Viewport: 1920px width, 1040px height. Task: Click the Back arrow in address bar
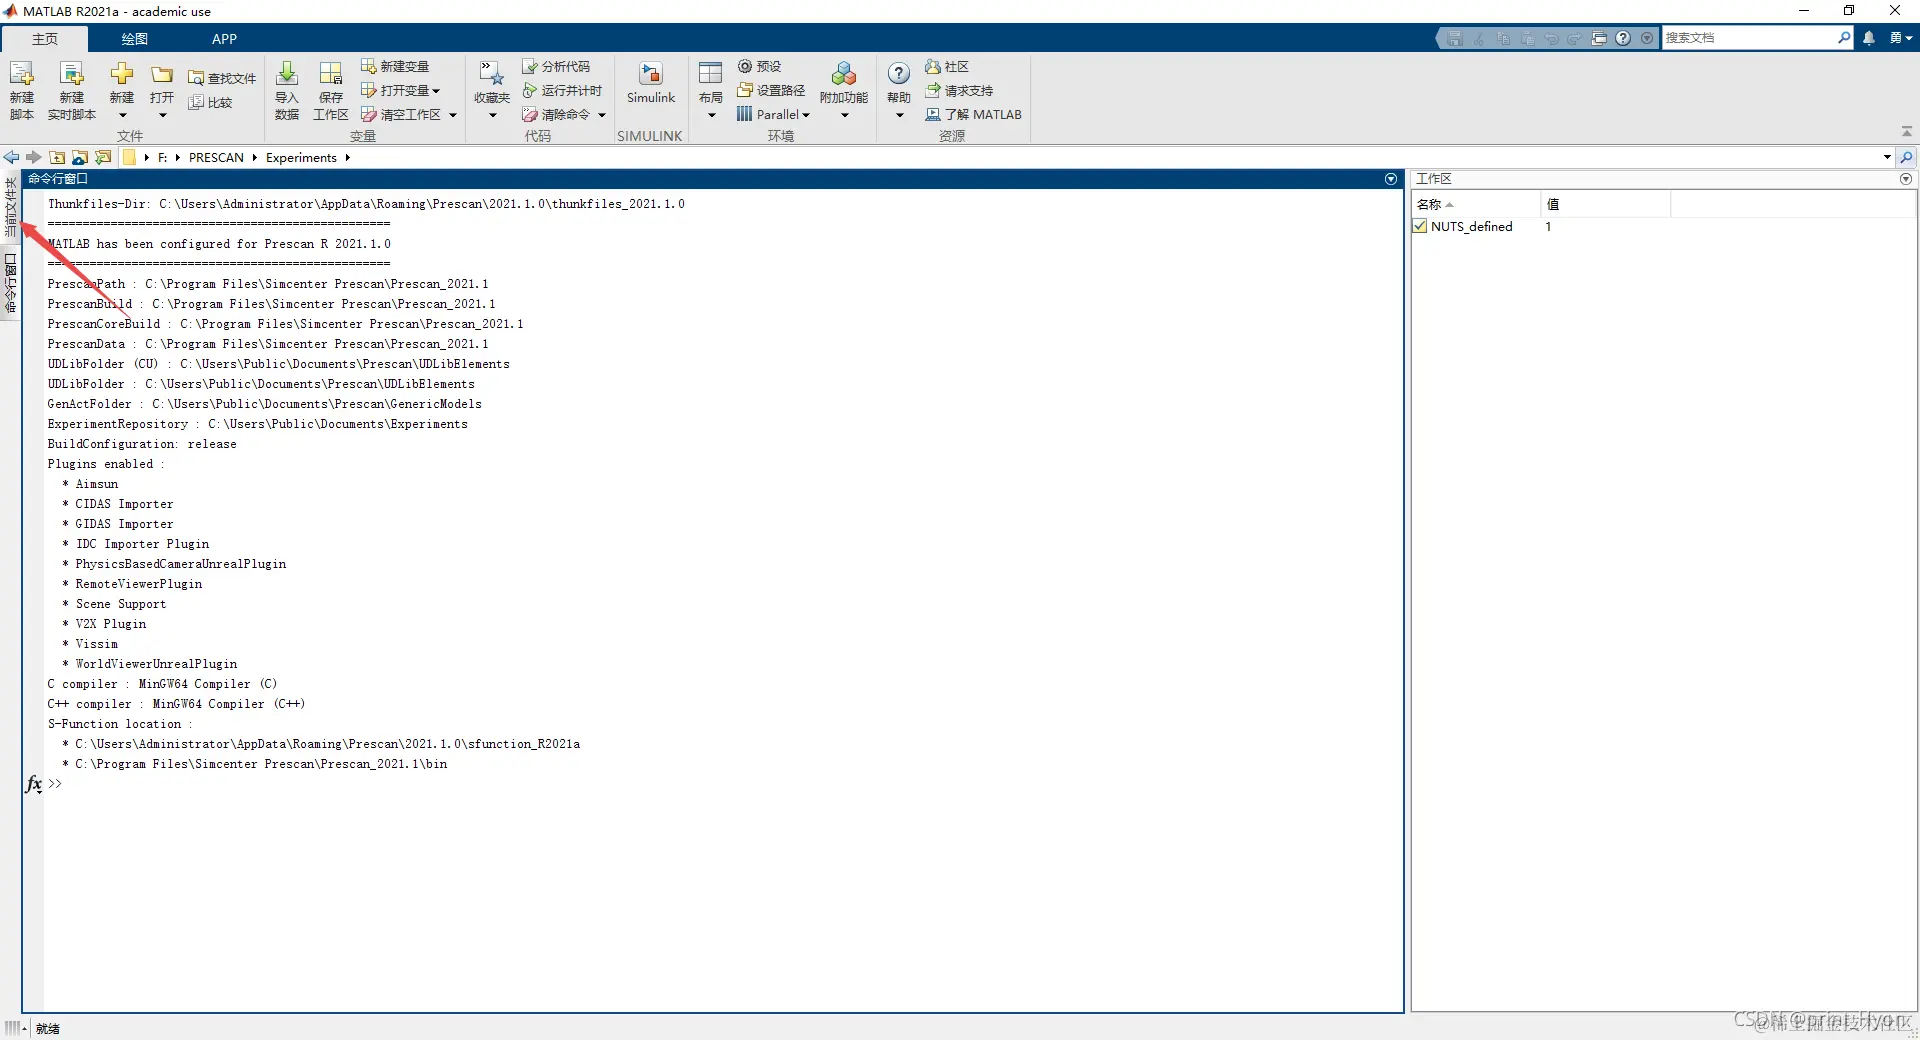point(11,157)
